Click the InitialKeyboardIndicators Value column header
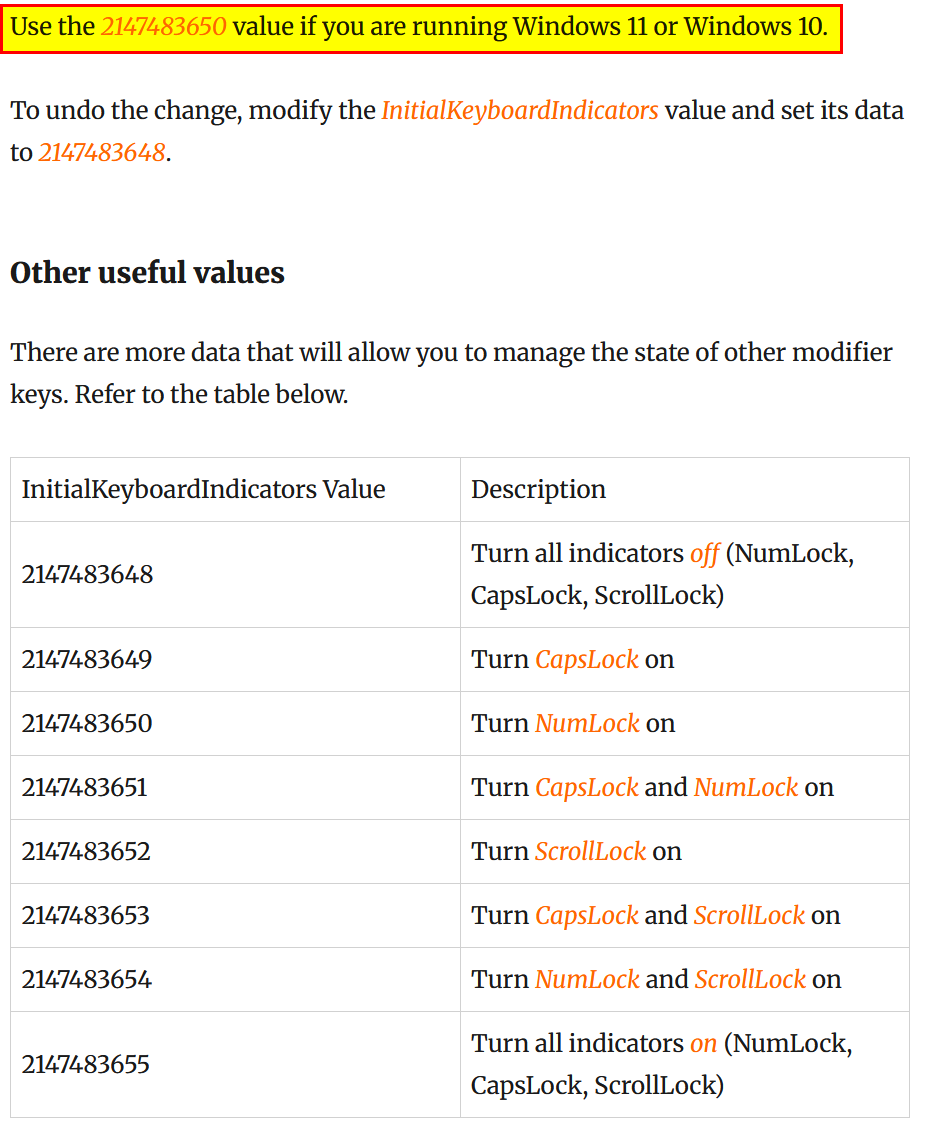 [x=235, y=489]
